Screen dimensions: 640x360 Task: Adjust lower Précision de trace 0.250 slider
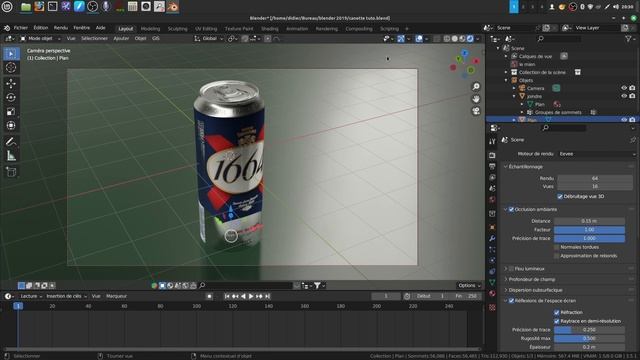[589, 330]
